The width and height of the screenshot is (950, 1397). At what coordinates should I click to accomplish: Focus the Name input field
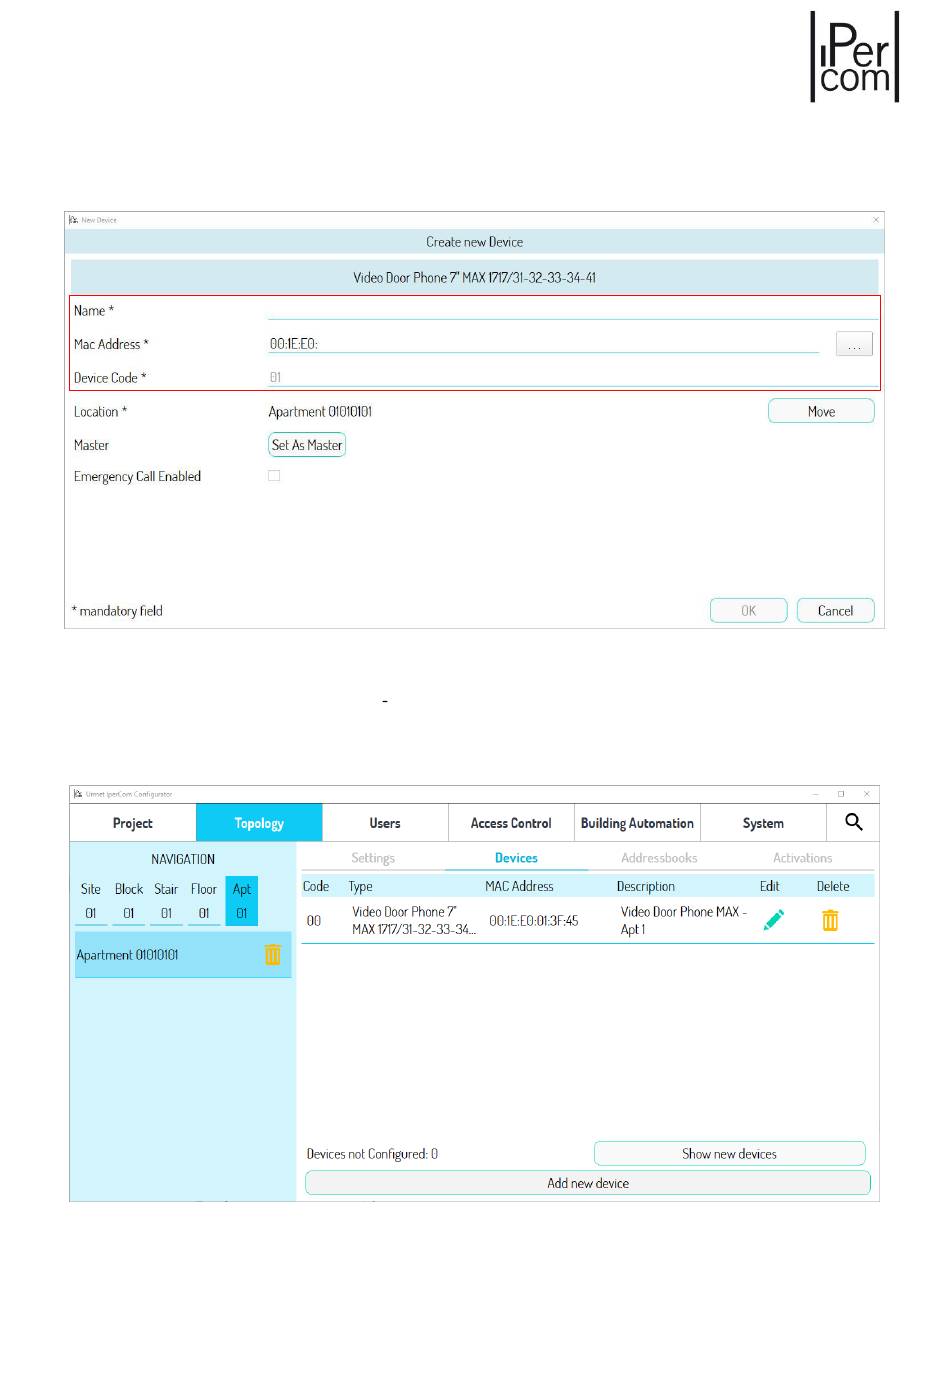(573, 310)
